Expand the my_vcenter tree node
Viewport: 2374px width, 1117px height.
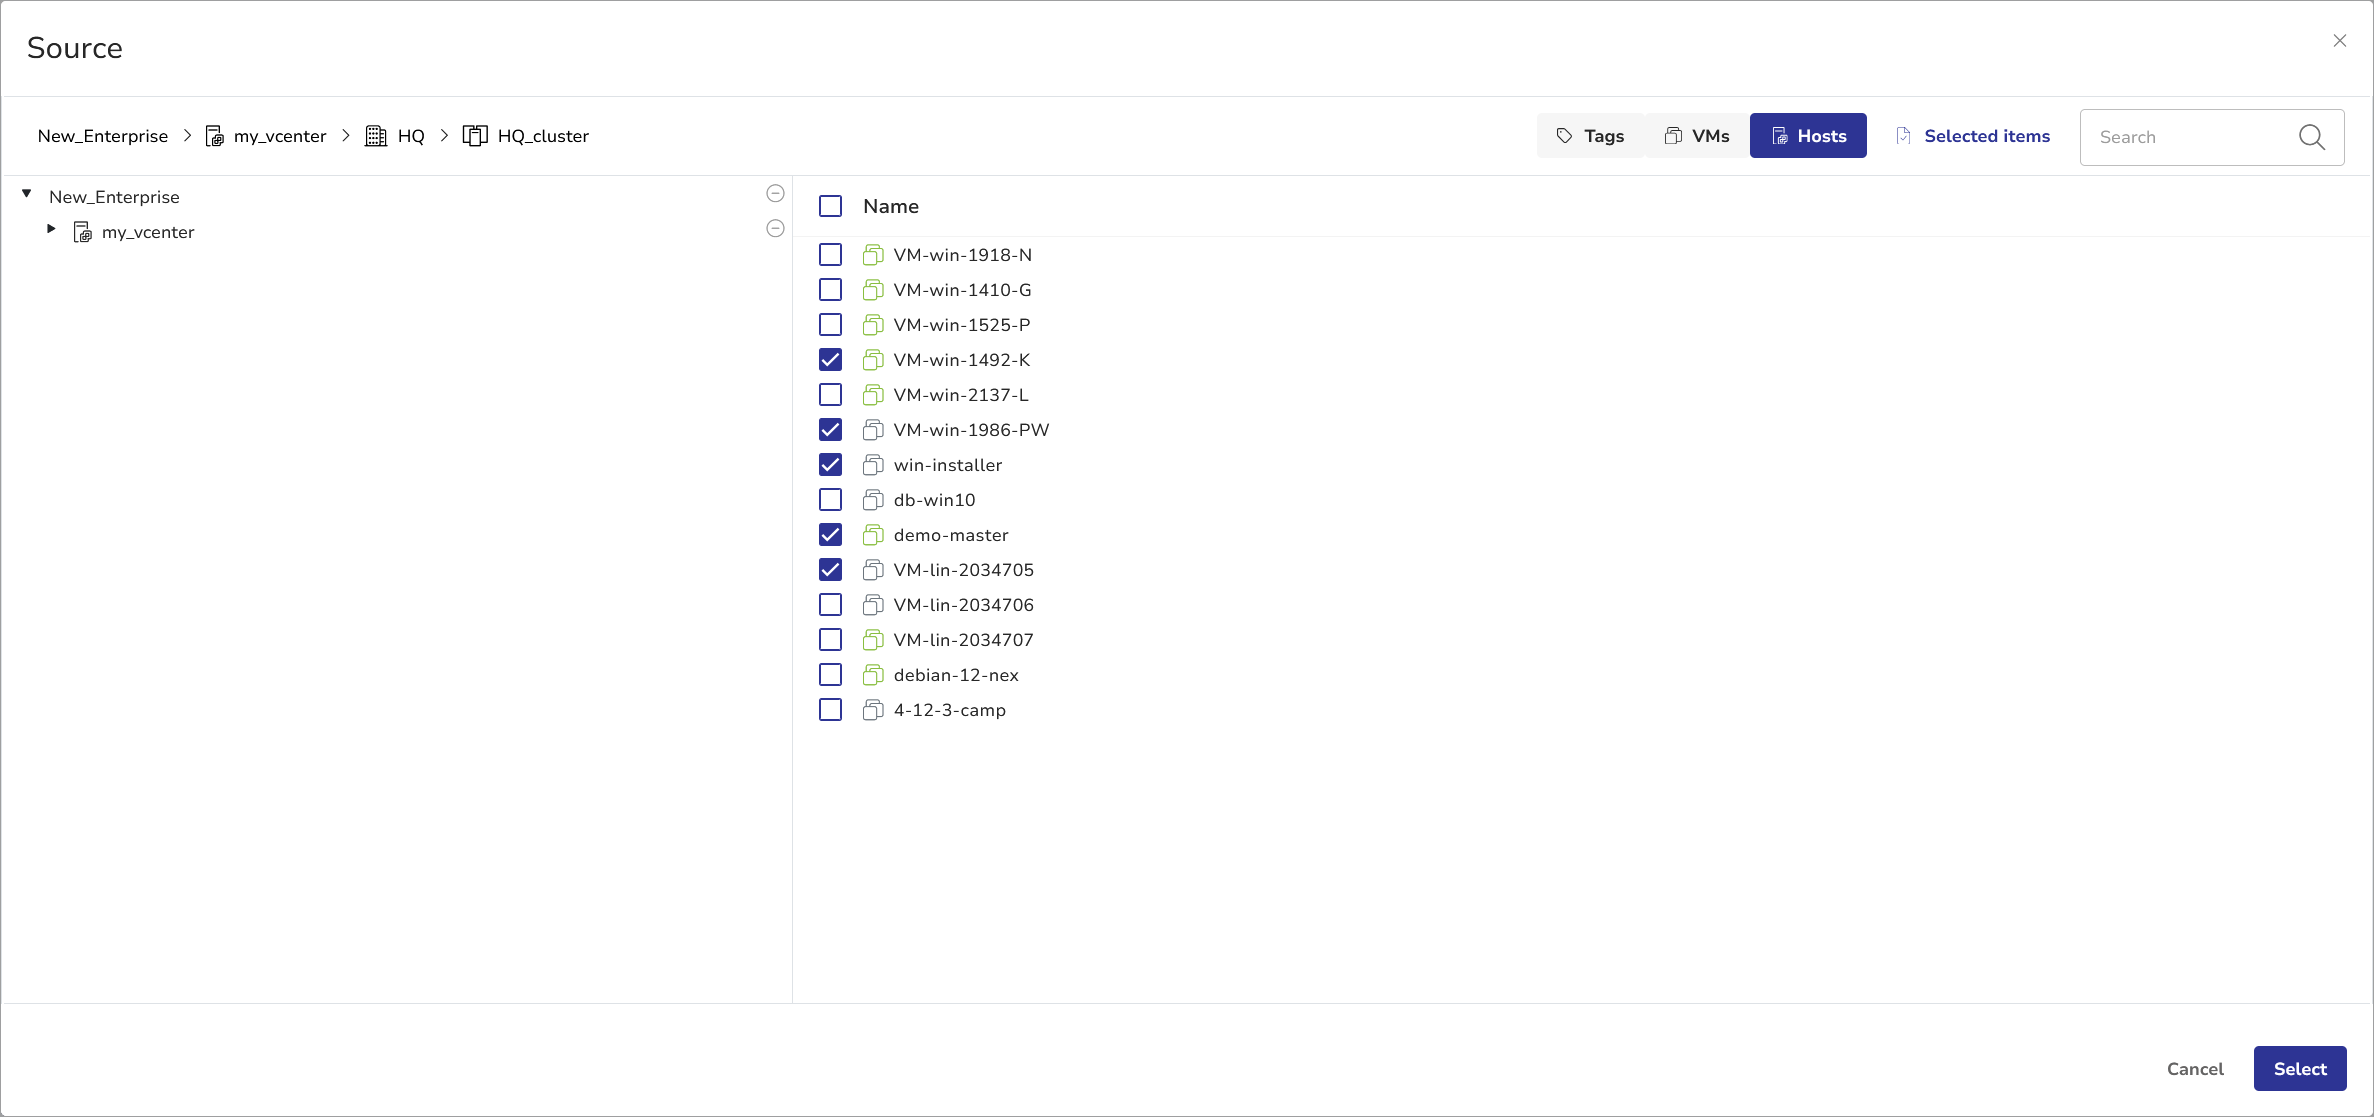click(51, 230)
